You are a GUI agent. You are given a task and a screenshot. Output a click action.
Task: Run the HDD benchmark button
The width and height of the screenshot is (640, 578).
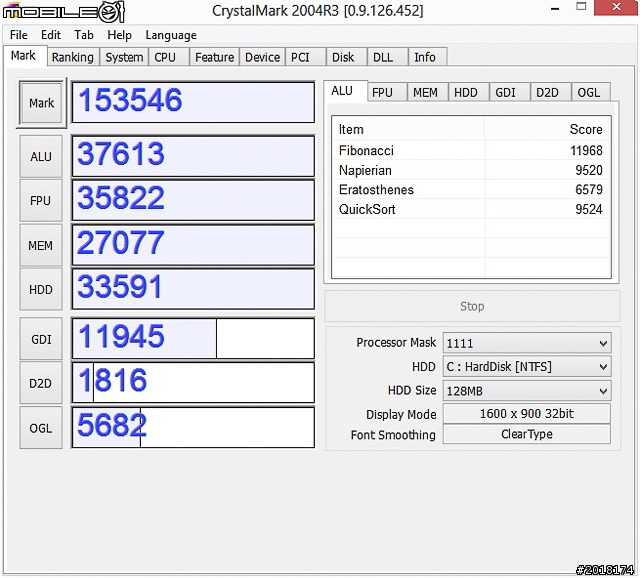(41, 290)
